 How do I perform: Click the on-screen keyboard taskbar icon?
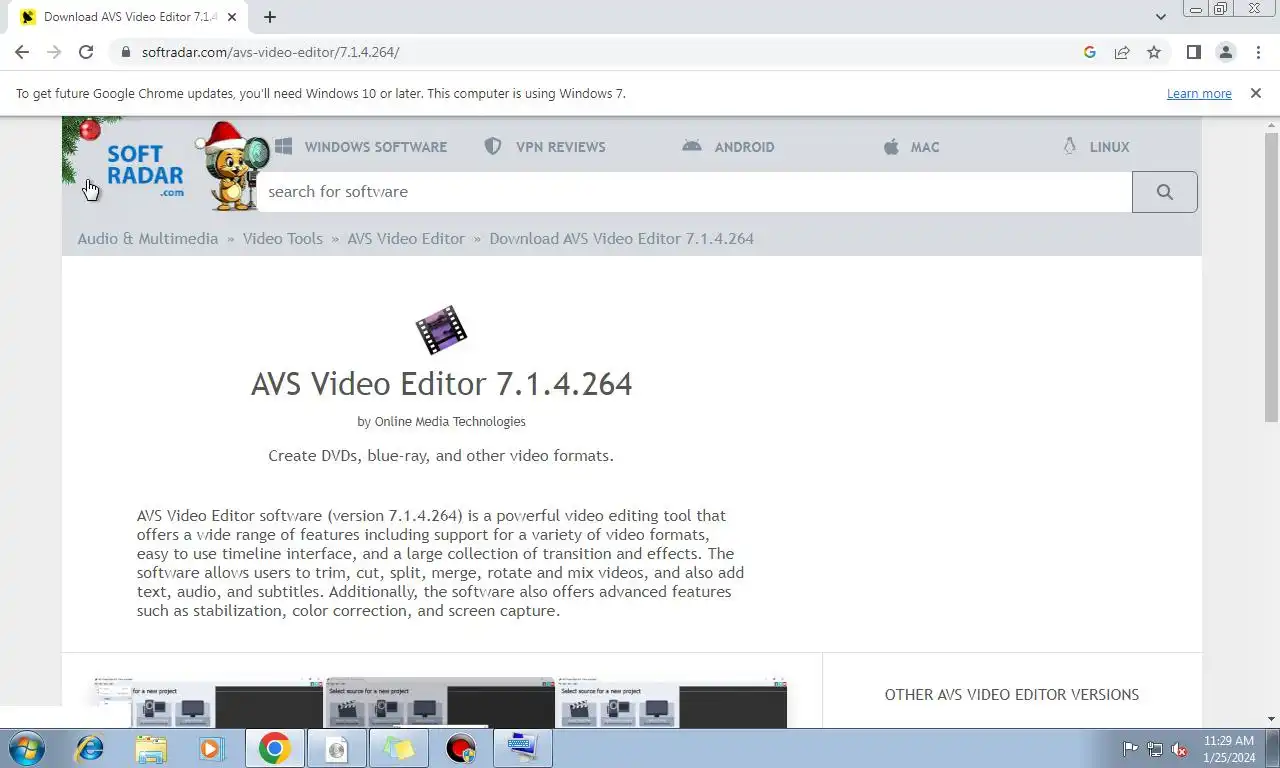[522, 748]
